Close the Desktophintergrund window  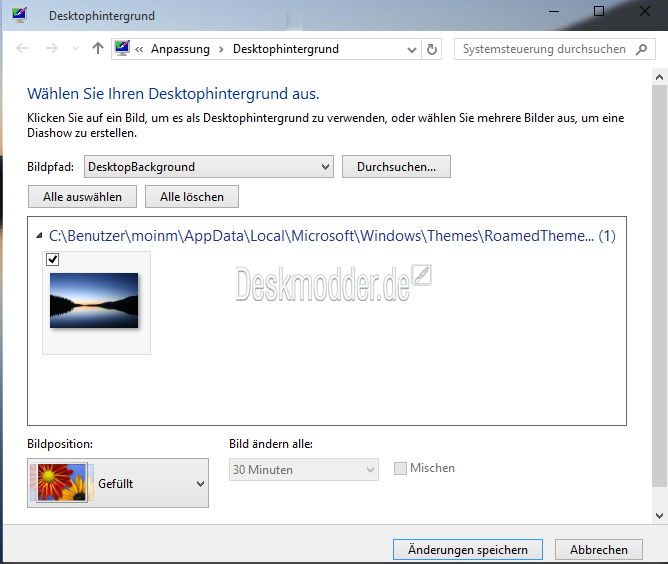pyautogui.click(x=645, y=11)
